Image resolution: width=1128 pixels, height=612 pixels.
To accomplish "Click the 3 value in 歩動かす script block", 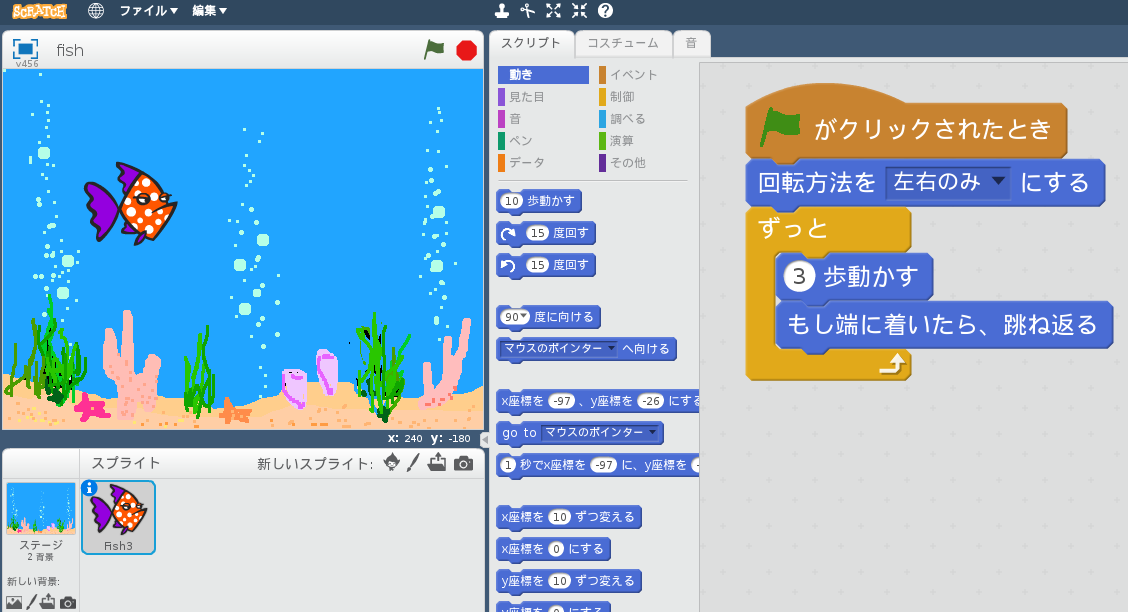I will [799, 276].
